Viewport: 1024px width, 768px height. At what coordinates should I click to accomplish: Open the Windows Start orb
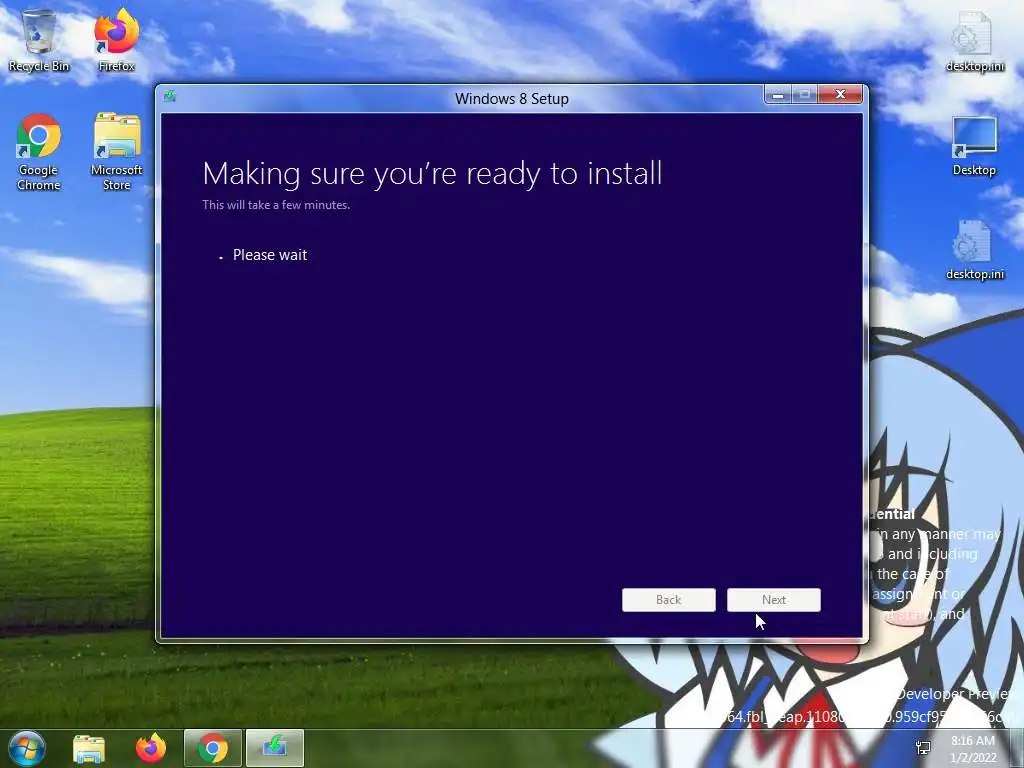pos(27,748)
